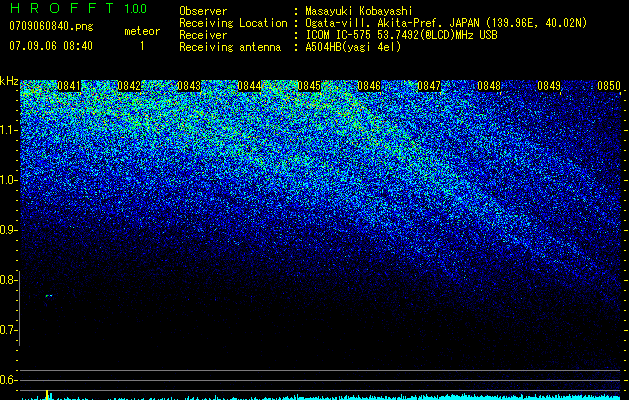Click the 0844 time marker
629x400 pixels.
point(249,86)
